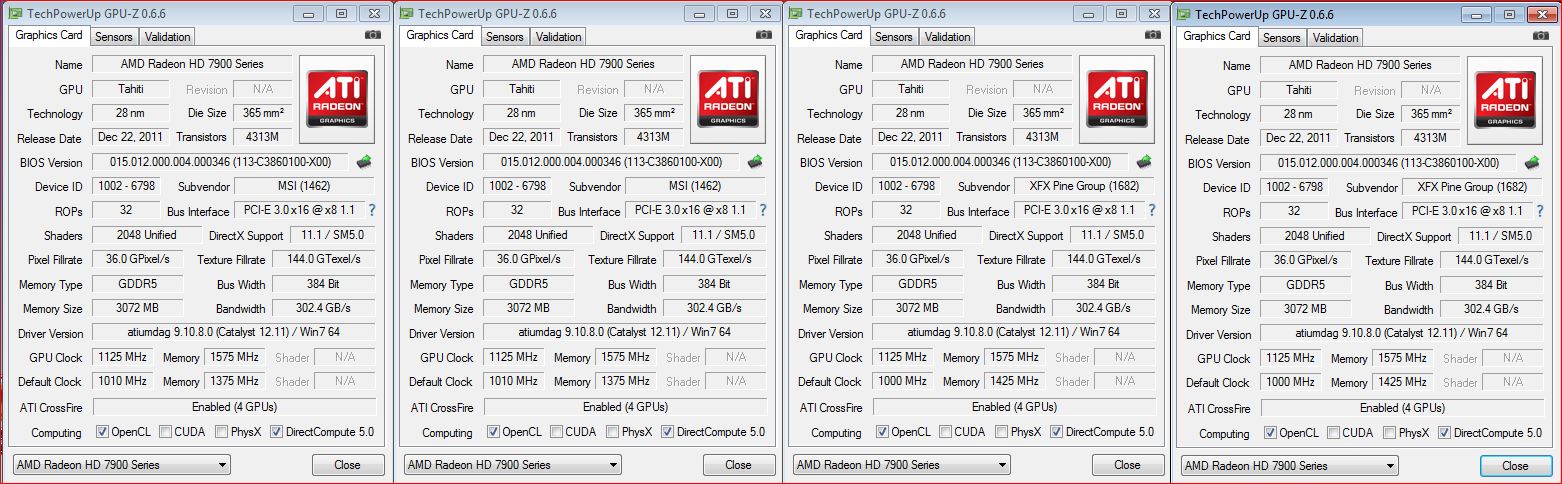1562x484 pixels.
Task: Click the ATI Radeon logo in the rightmost window
Action: click(x=1505, y=99)
